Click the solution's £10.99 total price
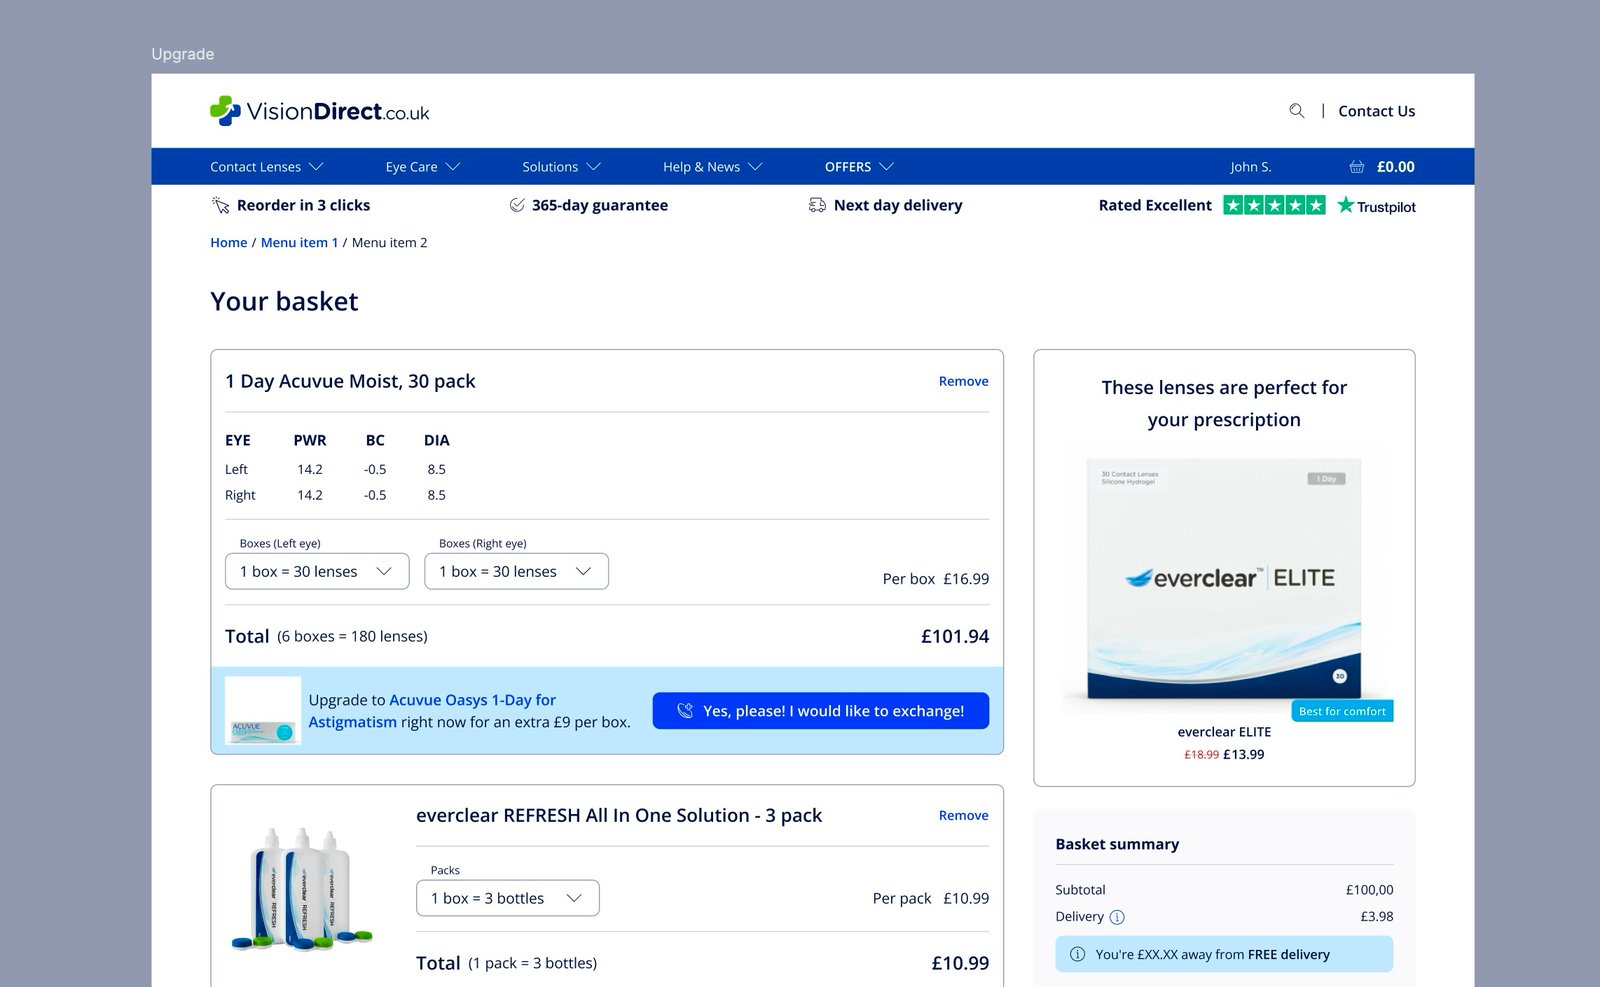Viewport: 1600px width, 987px height. (960, 963)
